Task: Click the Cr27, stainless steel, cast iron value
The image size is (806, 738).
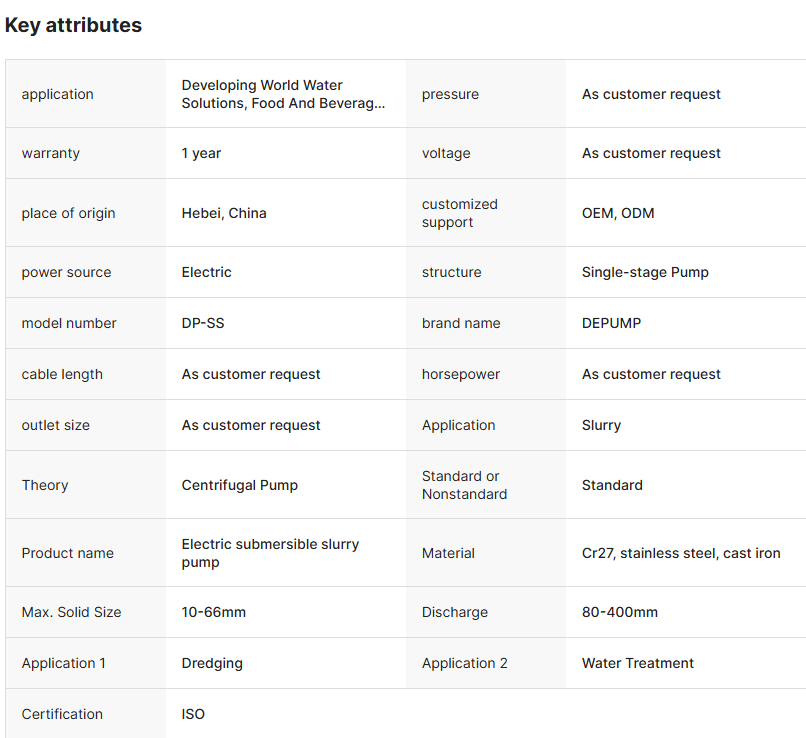Action: pos(681,553)
